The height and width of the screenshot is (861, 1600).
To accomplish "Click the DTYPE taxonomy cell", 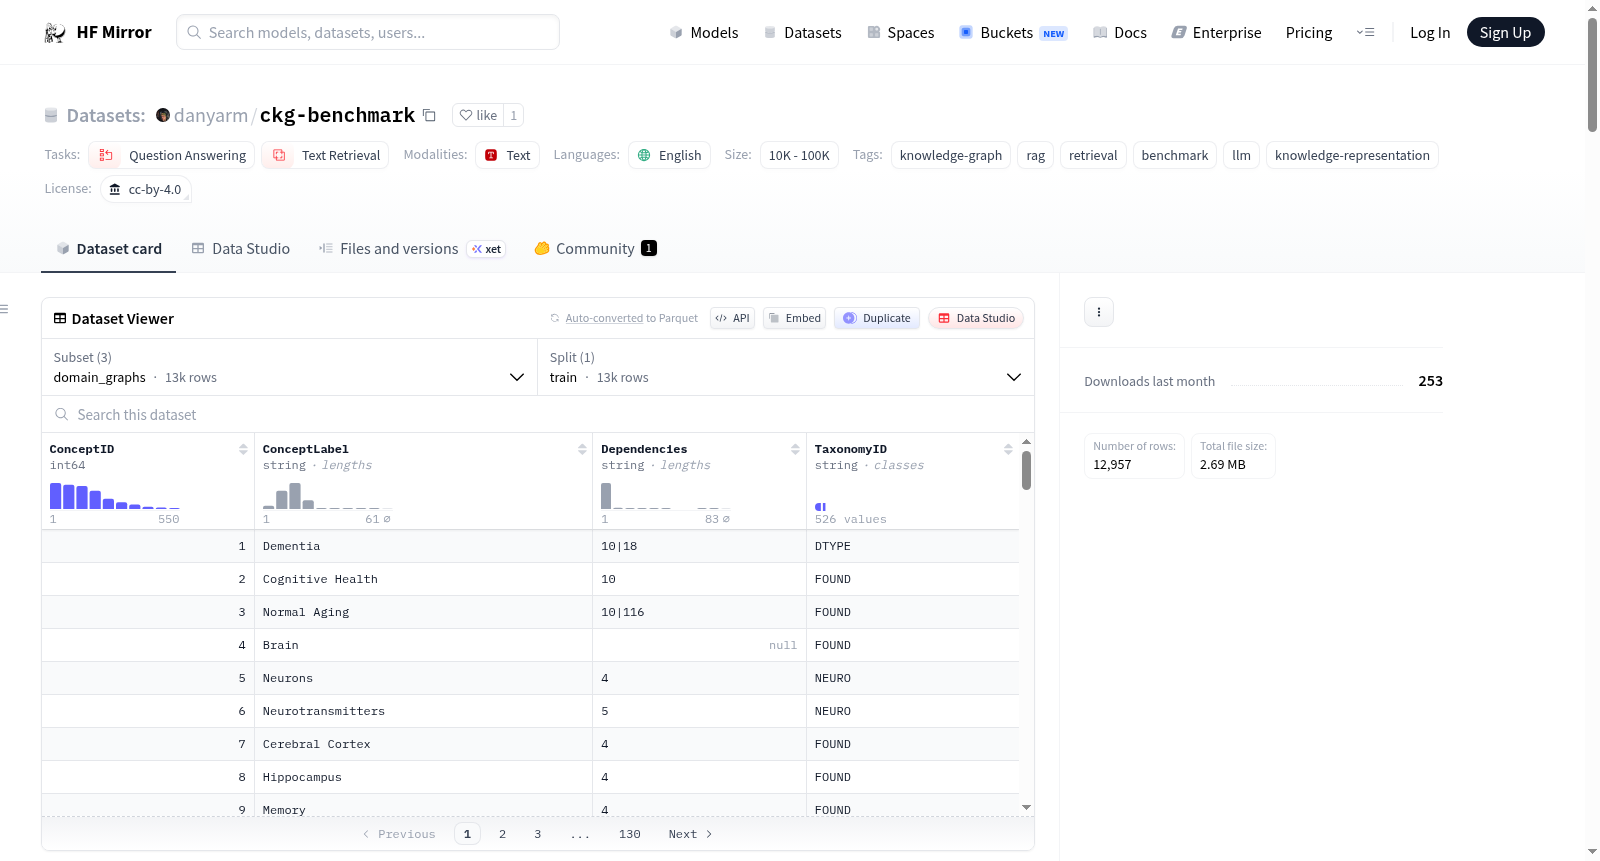I will (912, 546).
